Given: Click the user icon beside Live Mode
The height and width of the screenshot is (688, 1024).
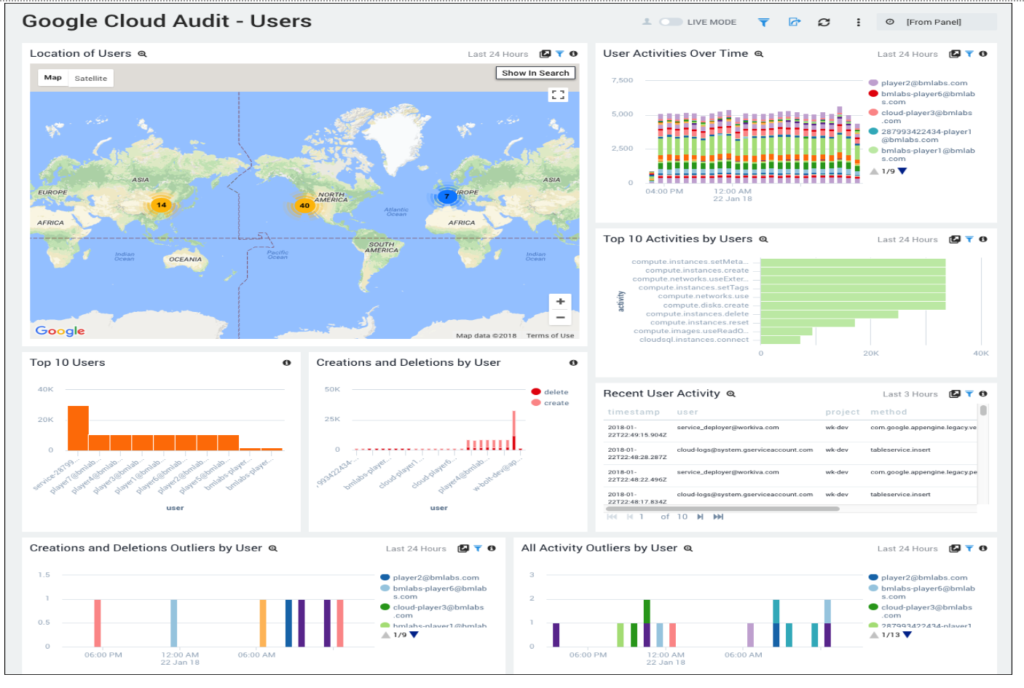Looking at the screenshot, I should point(646,22).
